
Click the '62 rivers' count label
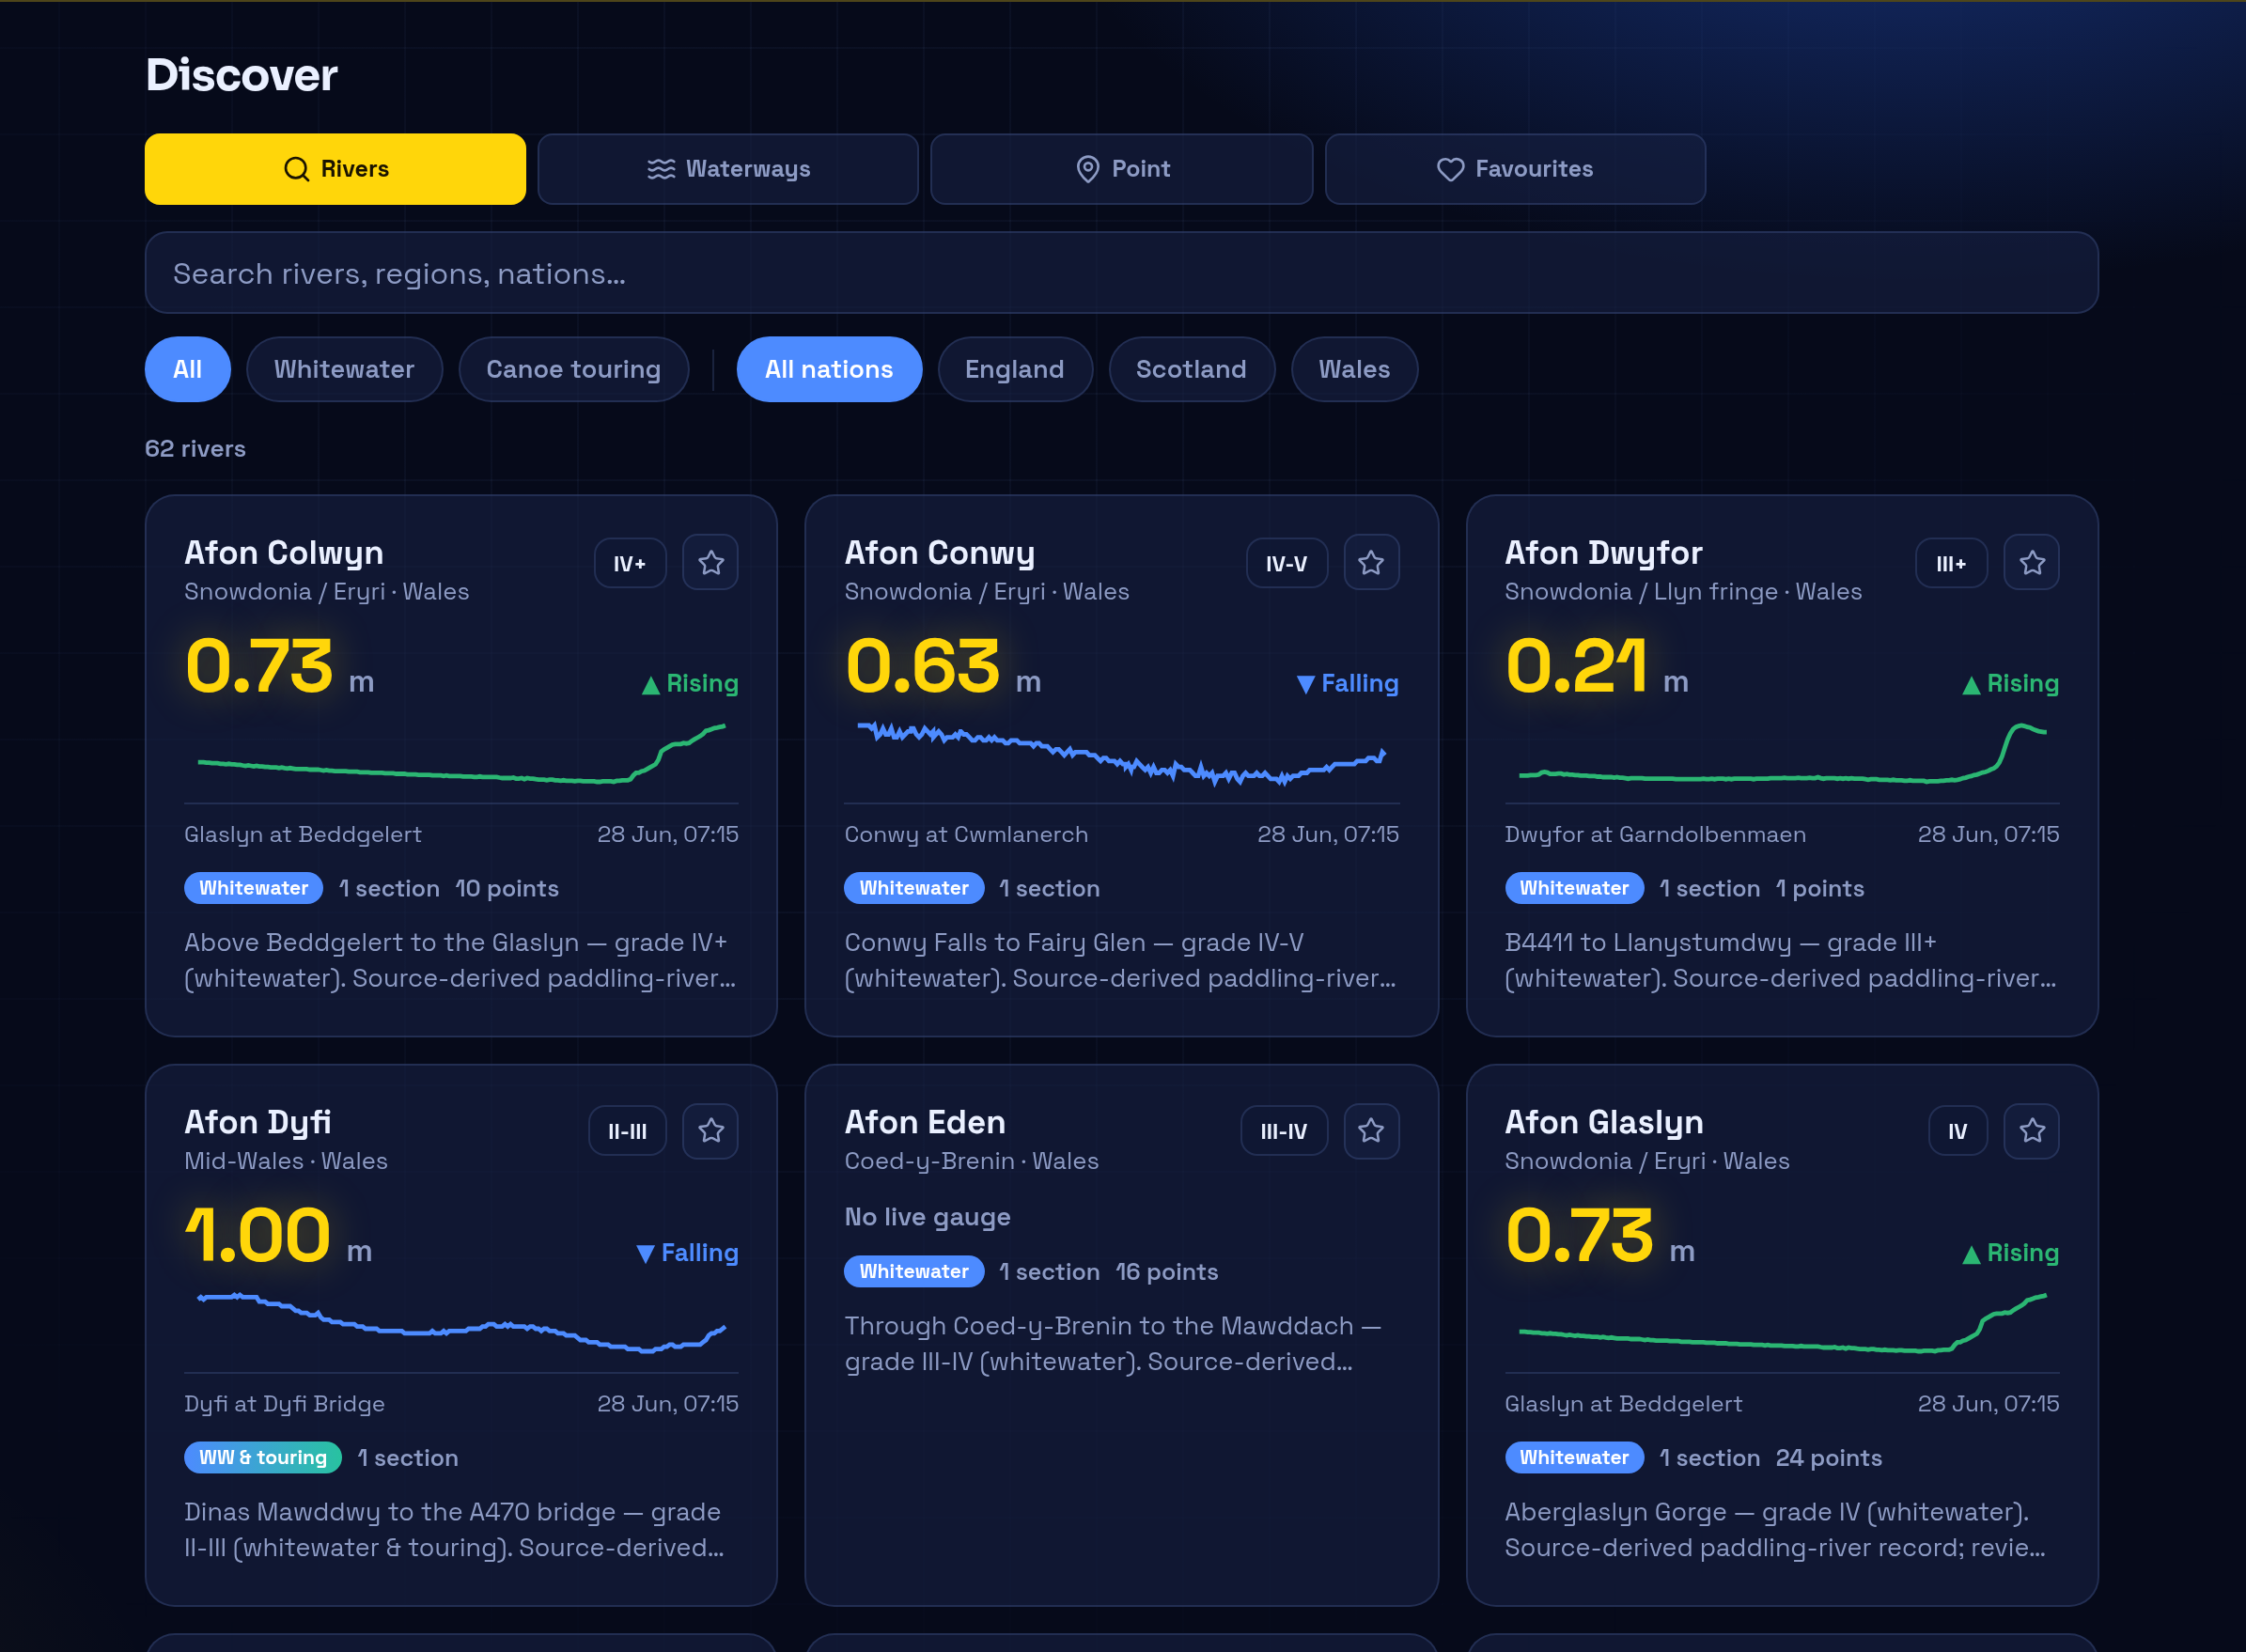195,449
